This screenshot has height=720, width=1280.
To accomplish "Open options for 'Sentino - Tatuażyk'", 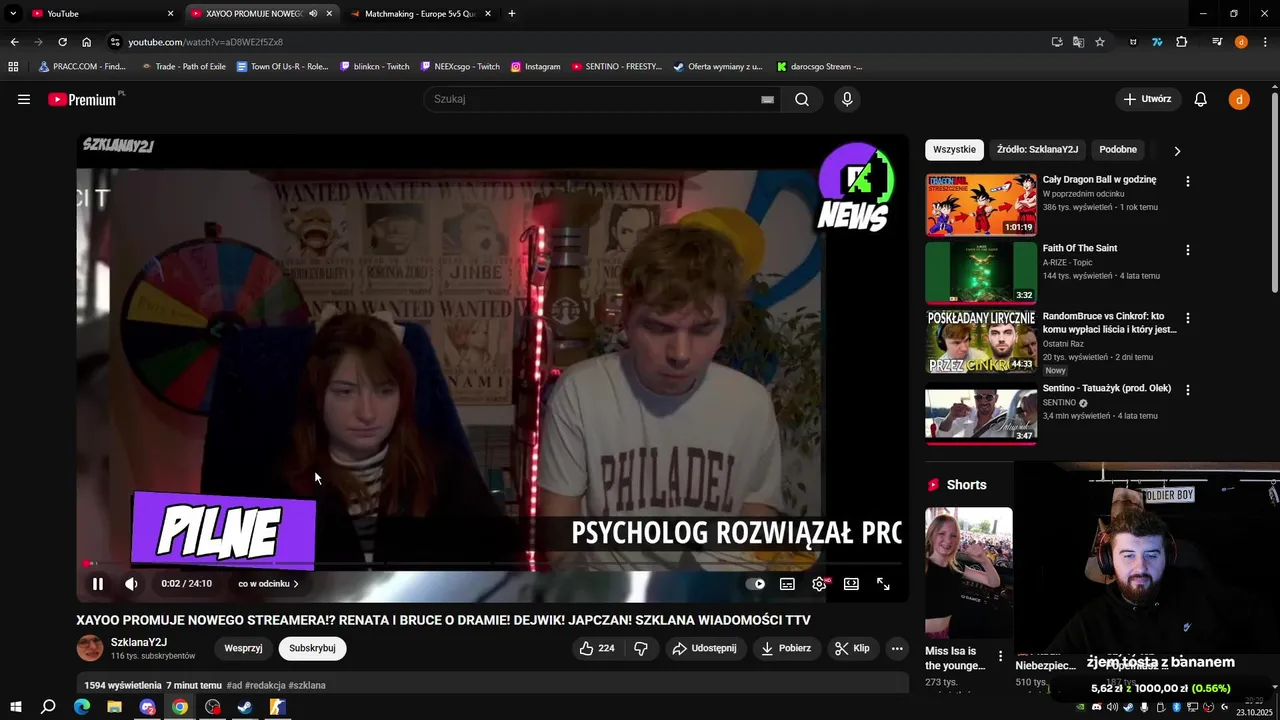I will (1188, 390).
